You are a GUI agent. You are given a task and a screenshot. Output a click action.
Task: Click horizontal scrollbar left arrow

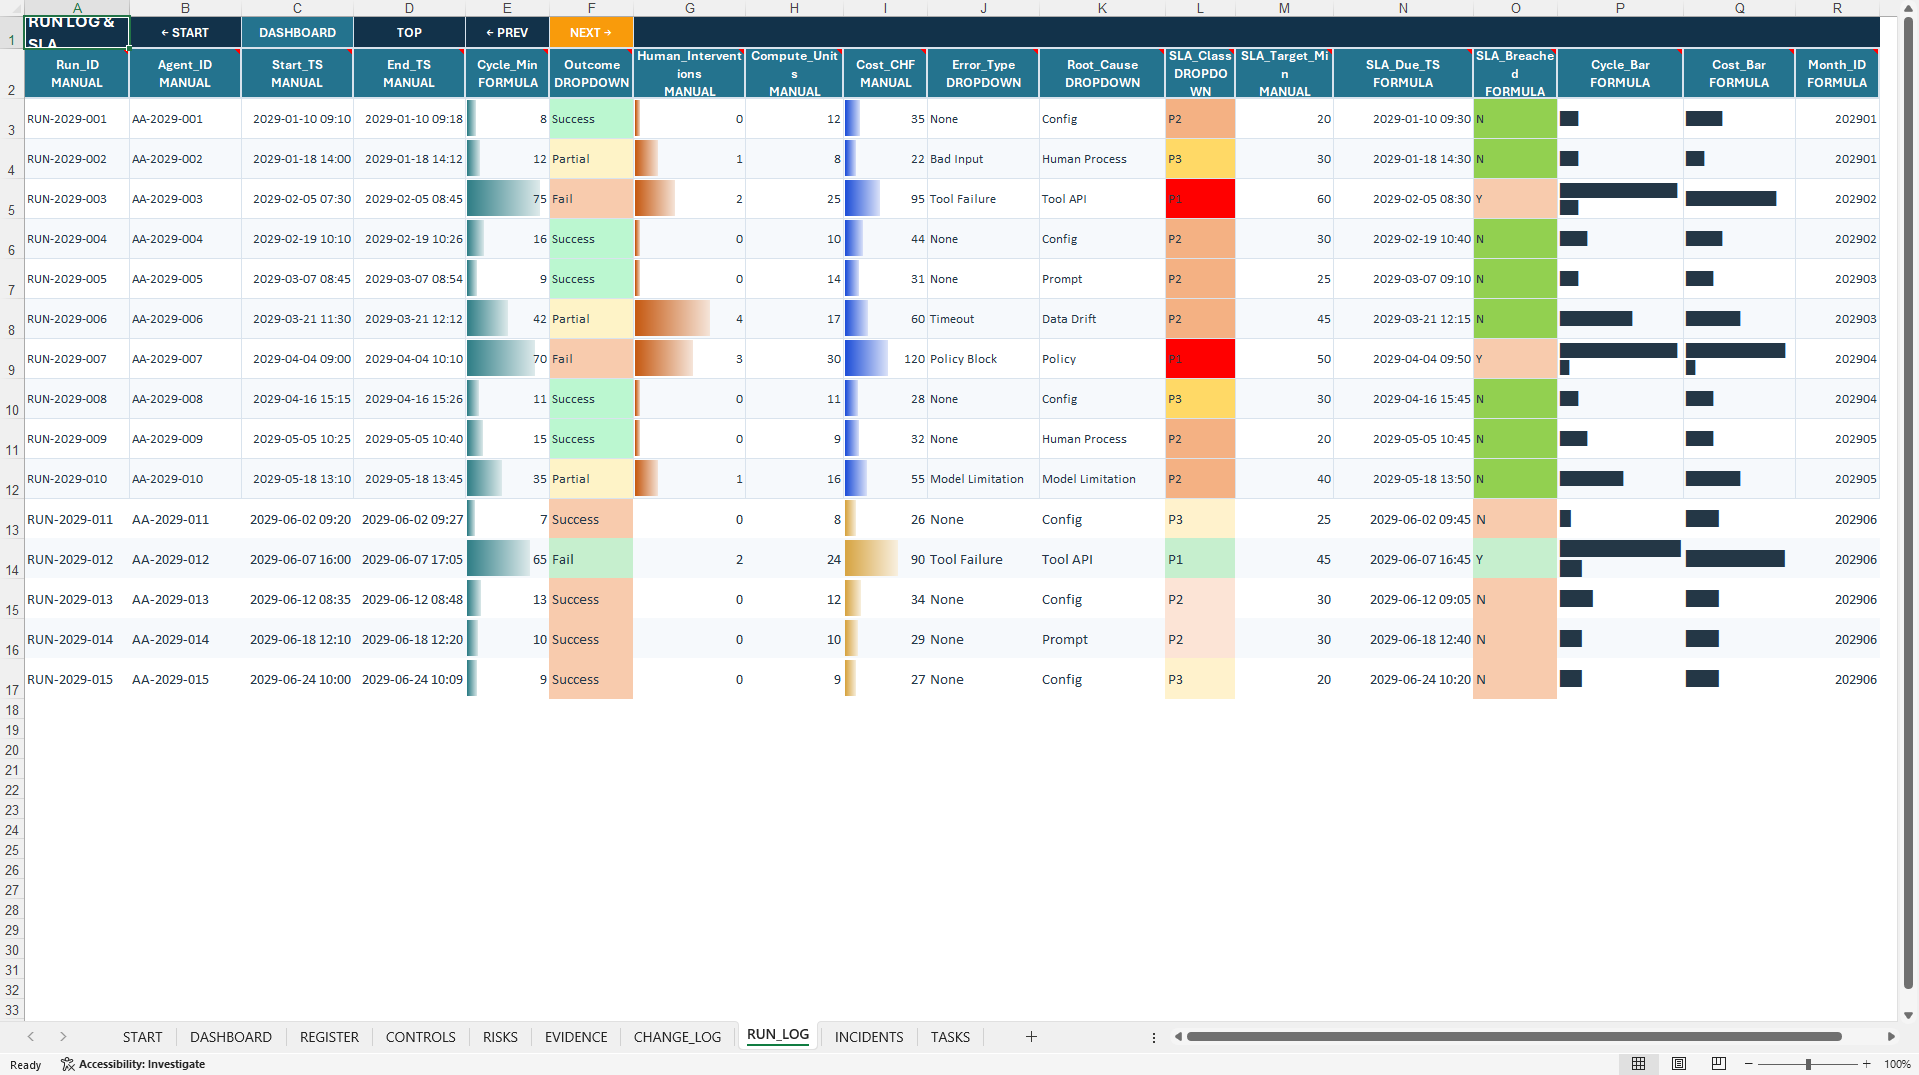(1178, 1037)
